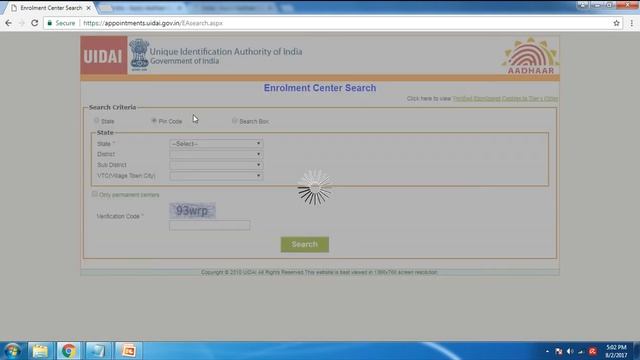The height and width of the screenshot is (360, 640).
Task: Click the verification code text field
Action: pyautogui.click(x=209, y=225)
